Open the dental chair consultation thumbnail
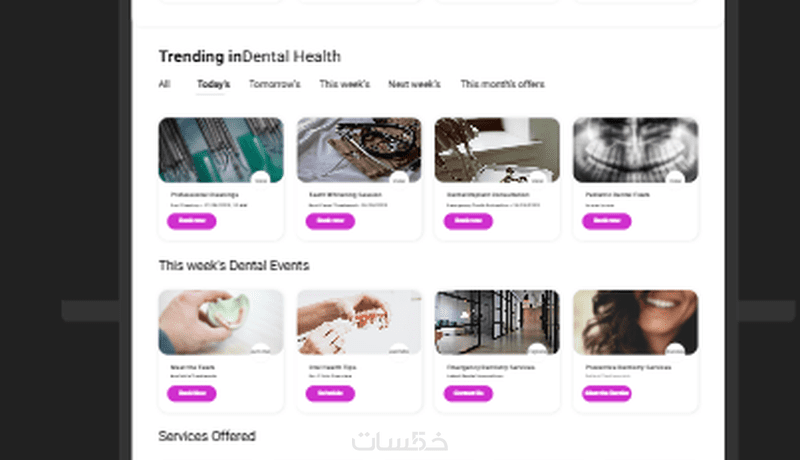800x460 pixels. pyautogui.click(x=497, y=150)
